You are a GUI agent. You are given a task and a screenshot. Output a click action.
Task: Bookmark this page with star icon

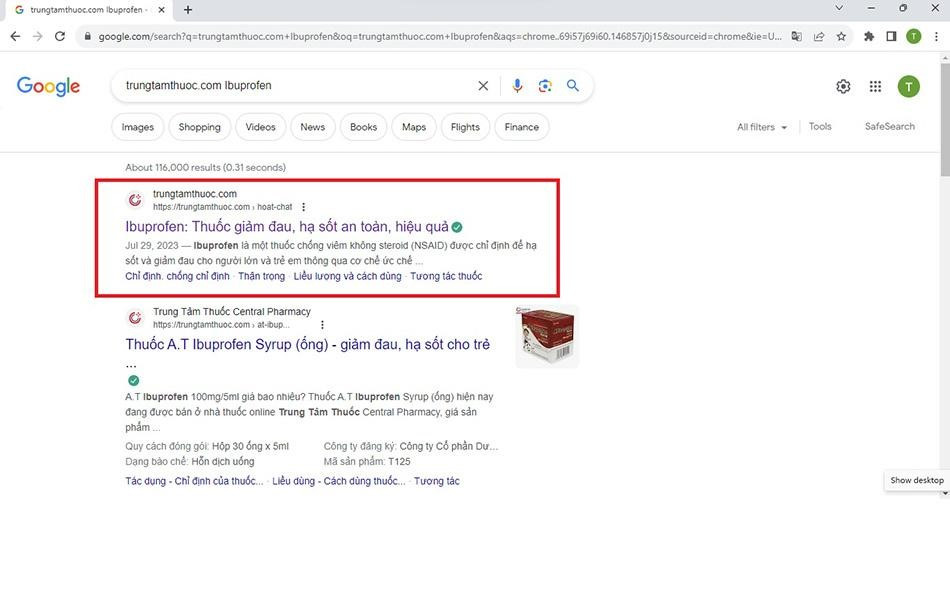point(841,36)
